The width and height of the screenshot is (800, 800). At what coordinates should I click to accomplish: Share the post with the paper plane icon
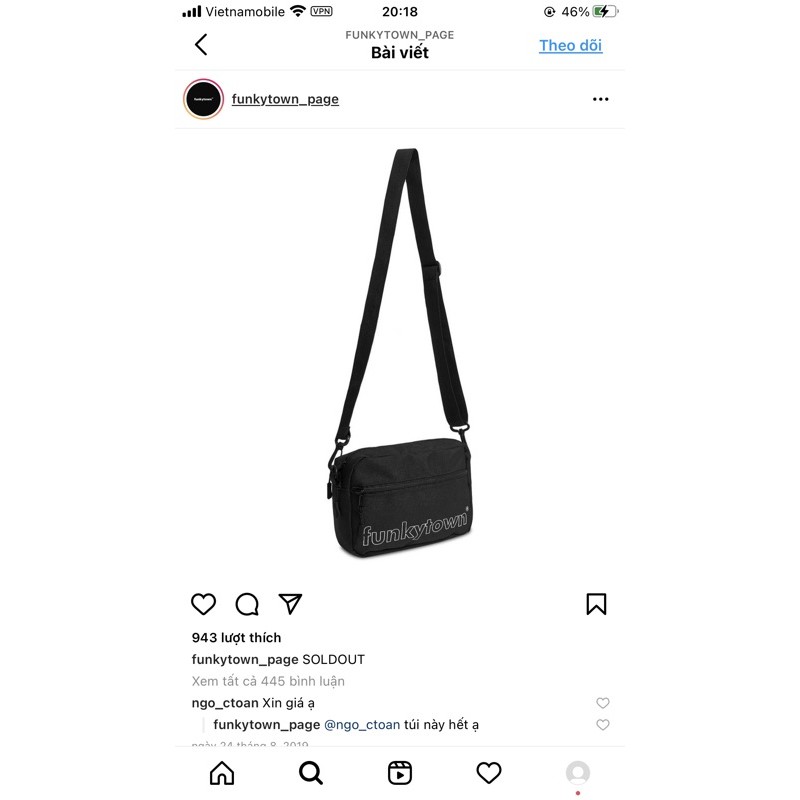(290, 604)
